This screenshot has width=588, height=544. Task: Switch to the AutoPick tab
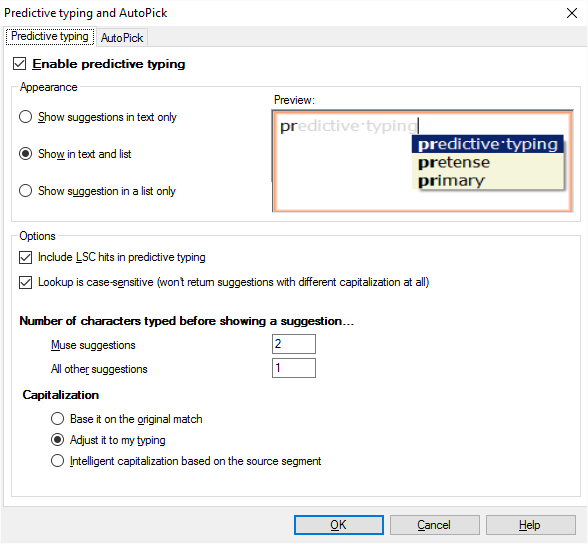[x=122, y=38]
